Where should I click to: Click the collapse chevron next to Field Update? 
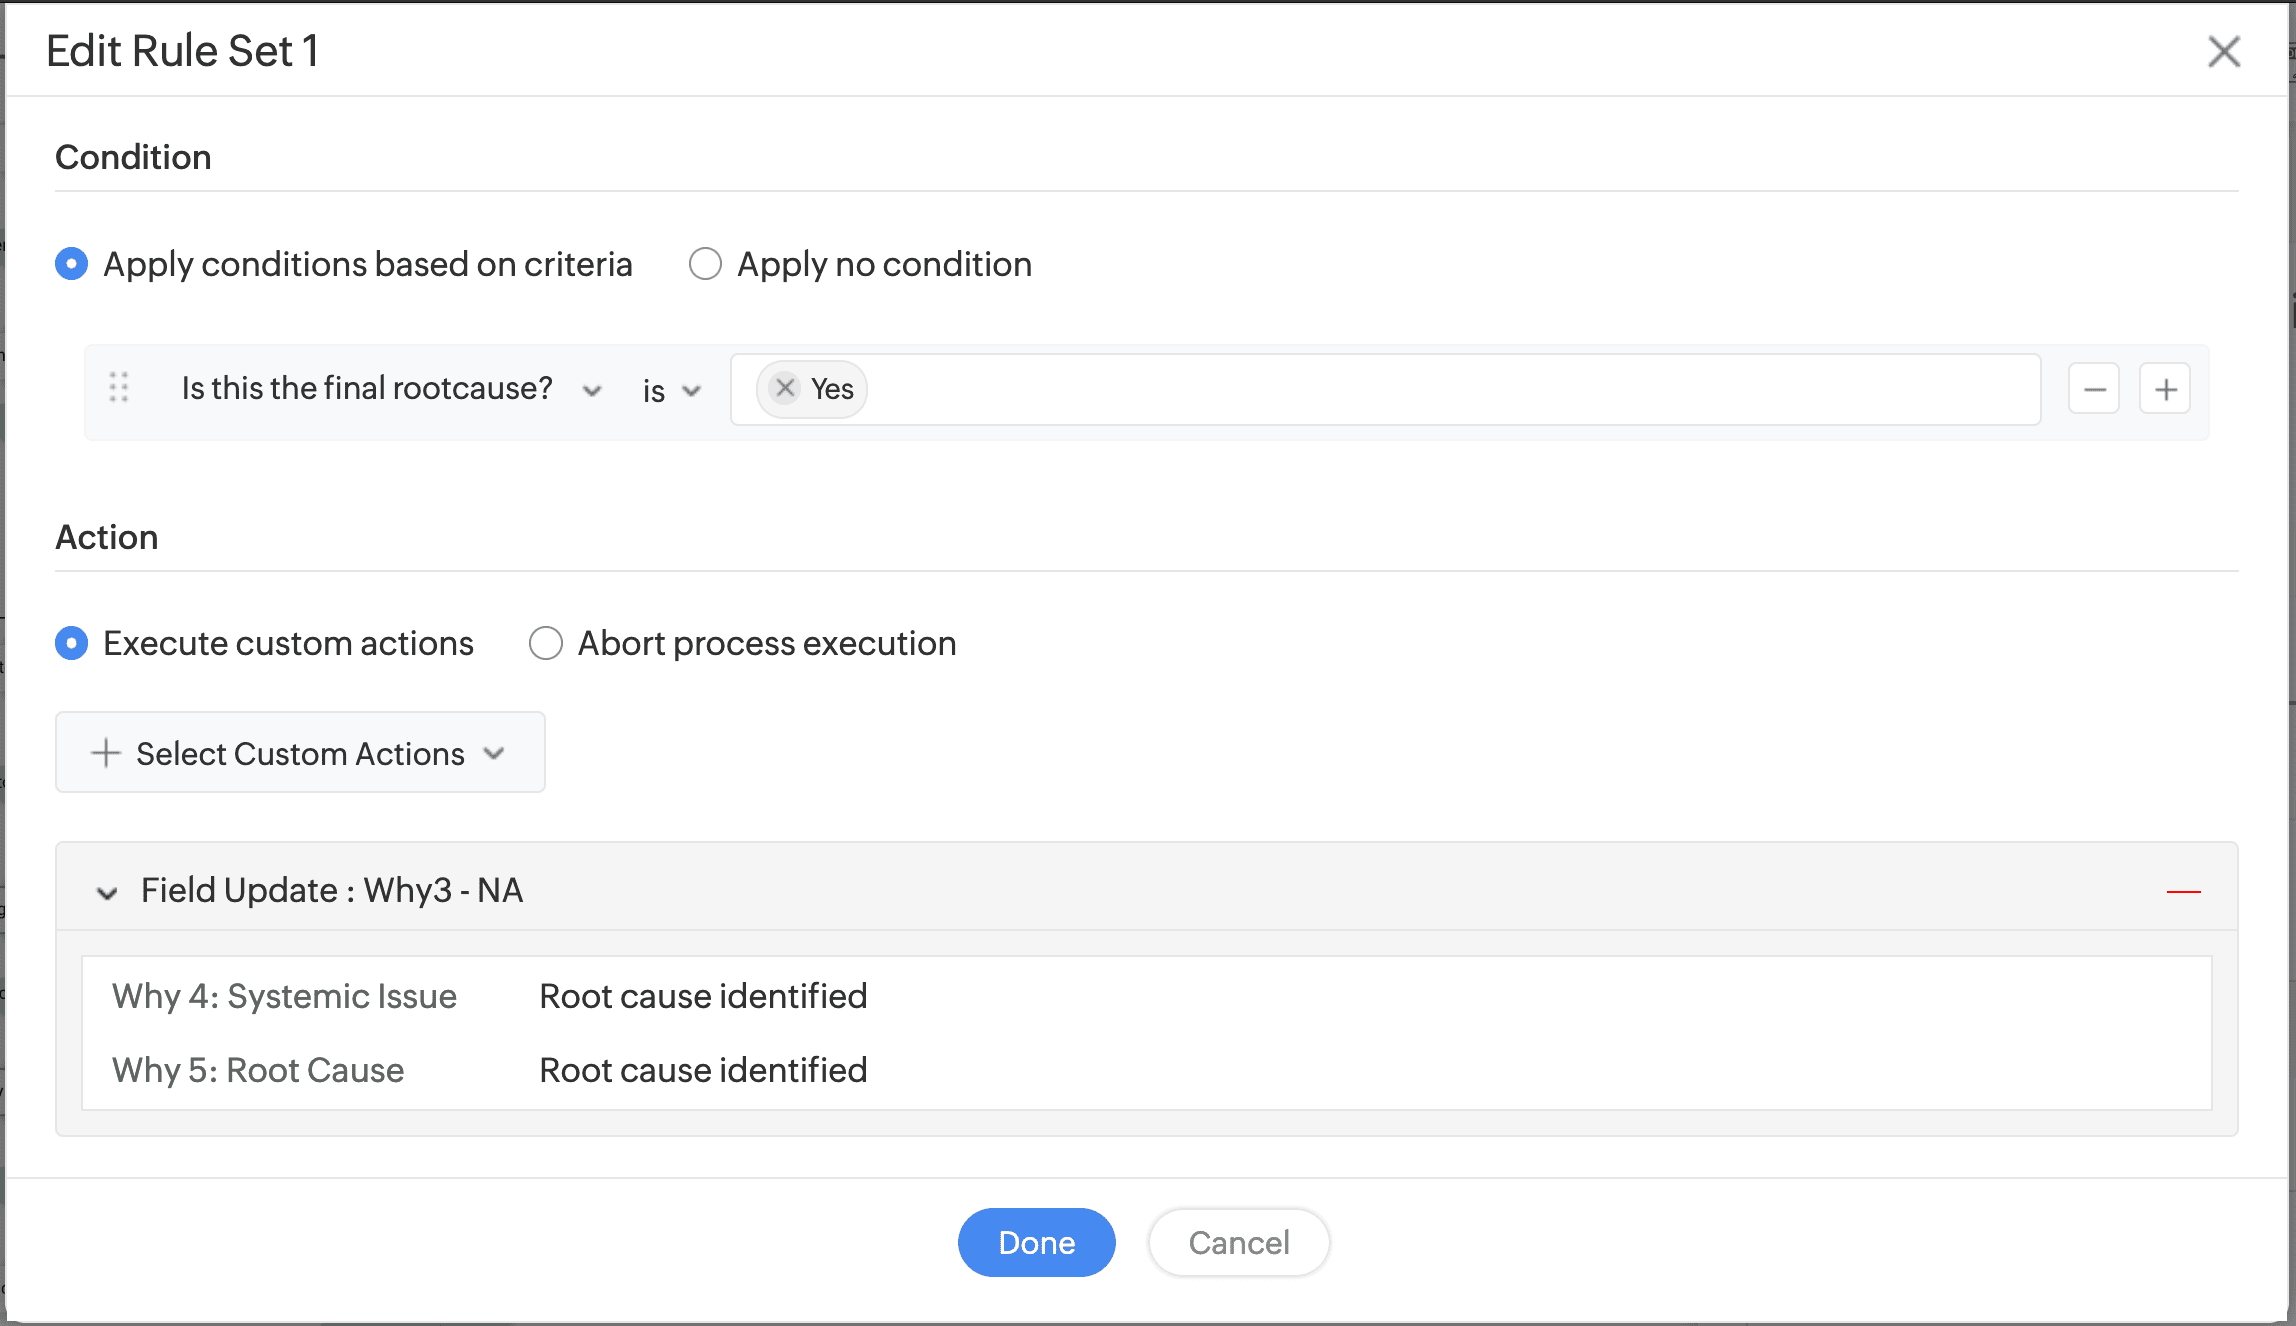[x=107, y=893]
